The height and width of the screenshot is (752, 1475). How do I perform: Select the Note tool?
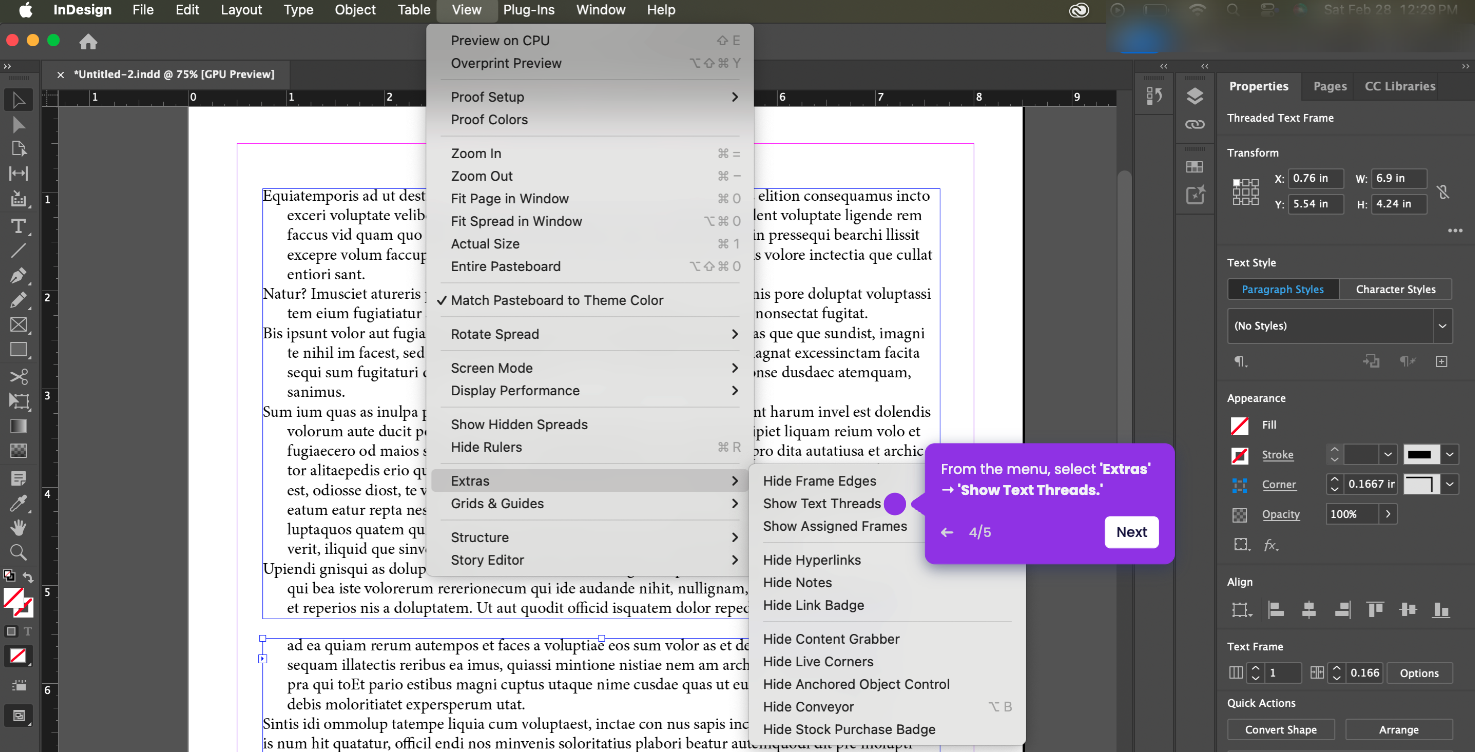tap(18, 478)
